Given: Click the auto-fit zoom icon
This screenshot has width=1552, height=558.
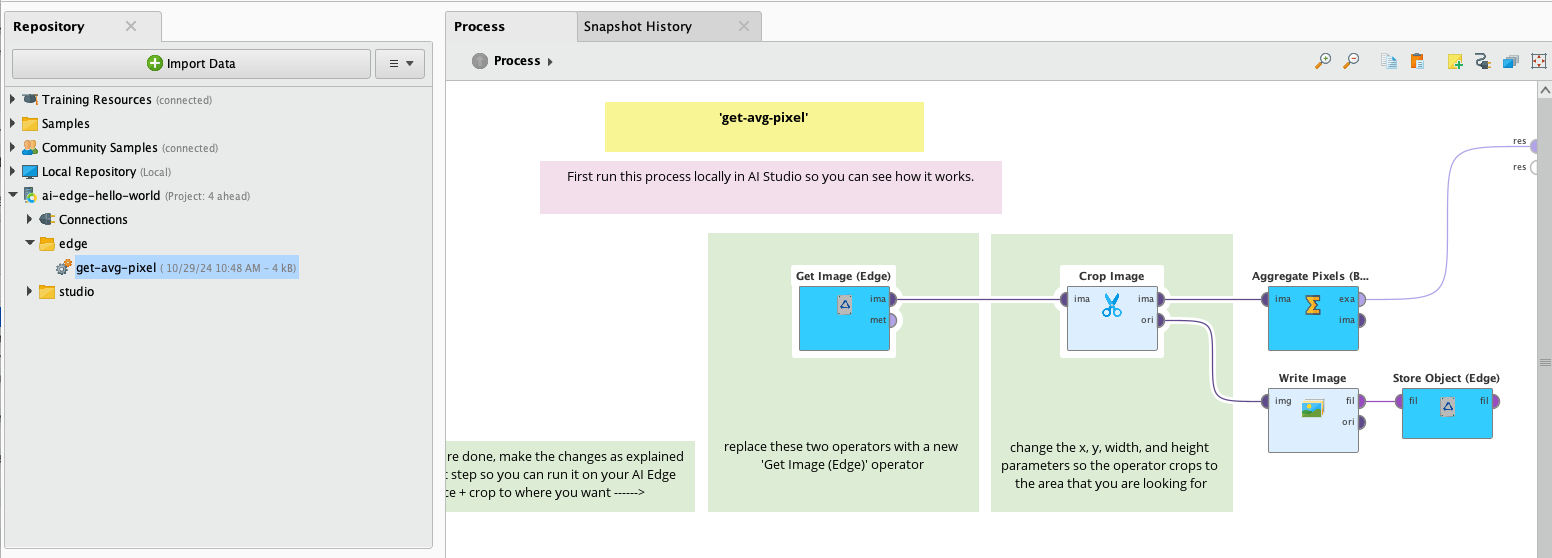Looking at the screenshot, I should (x=1539, y=61).
